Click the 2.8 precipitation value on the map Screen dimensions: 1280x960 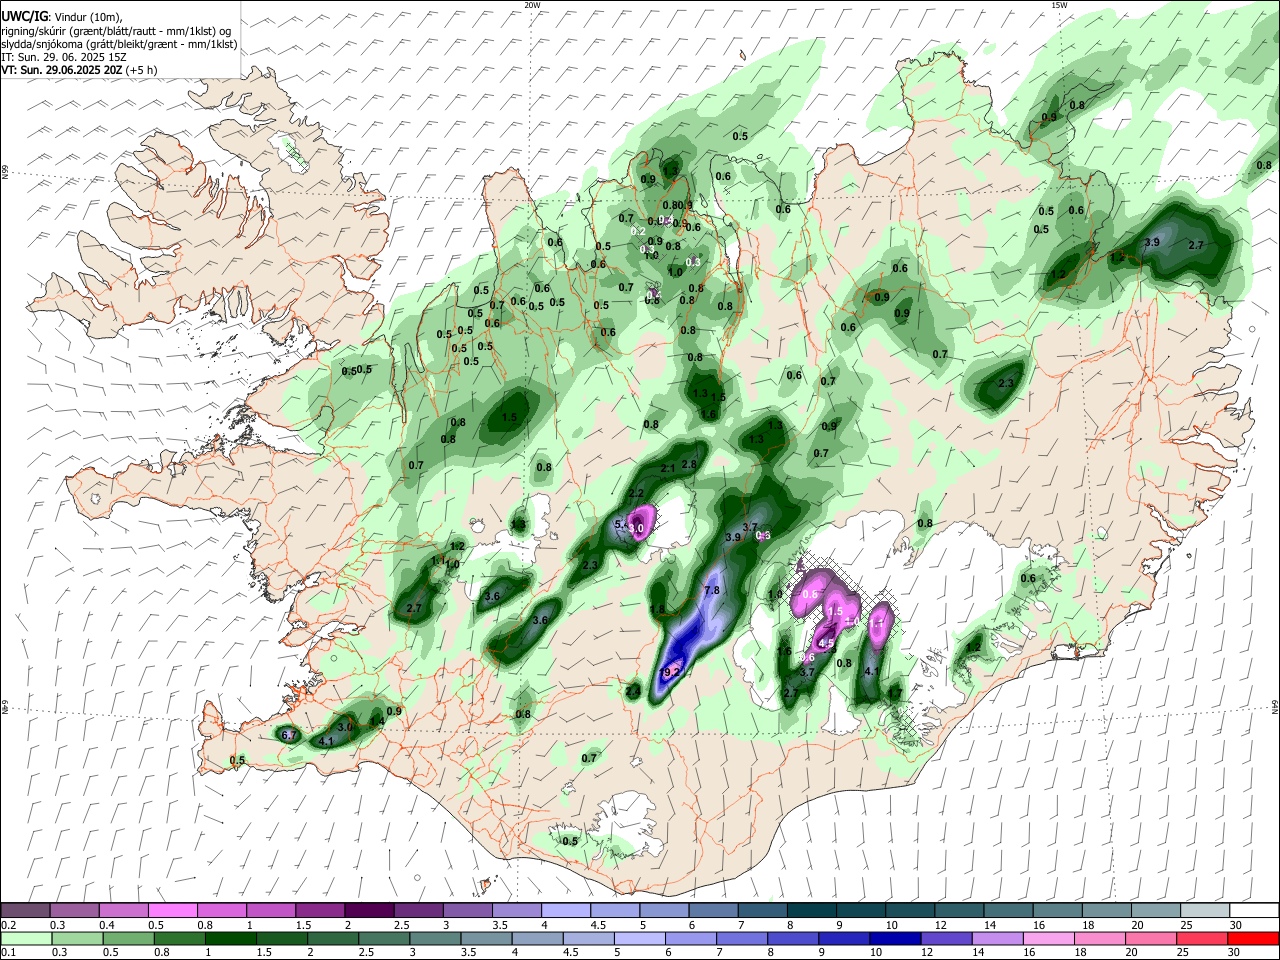(x=688, y=464)
